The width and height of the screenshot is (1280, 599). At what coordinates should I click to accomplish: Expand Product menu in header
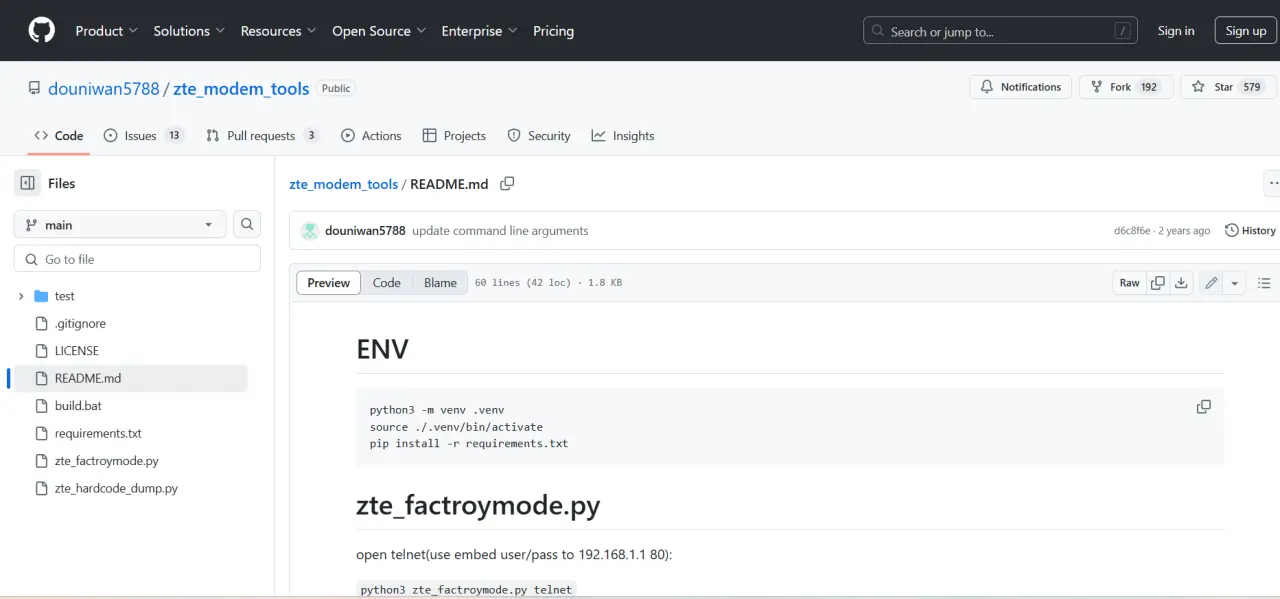tap(106, 31)
